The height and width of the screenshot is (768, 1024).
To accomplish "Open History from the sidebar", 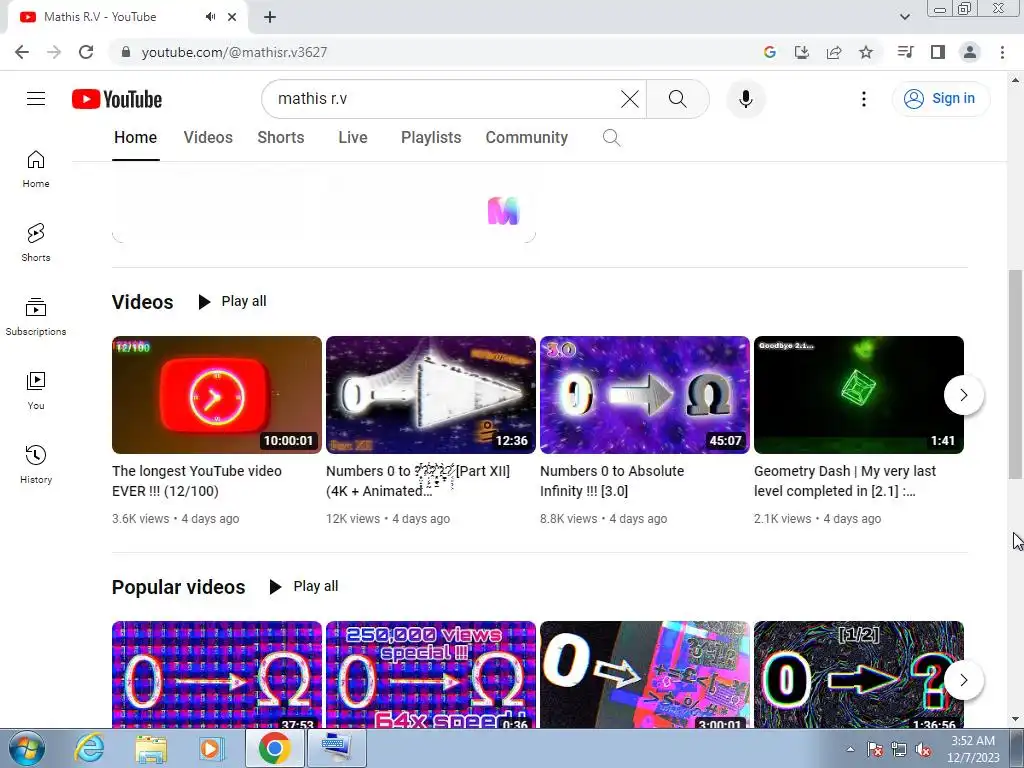I will coord(36,464).
